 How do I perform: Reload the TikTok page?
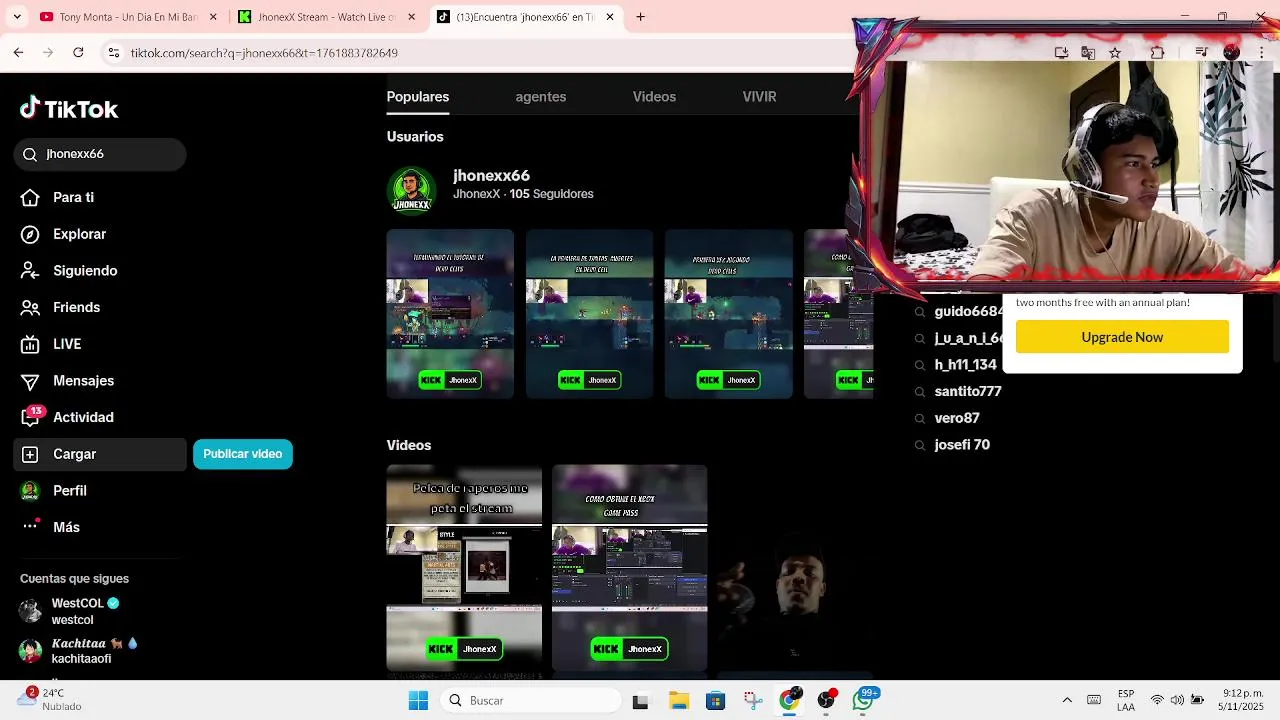click(x=78, y=53)
